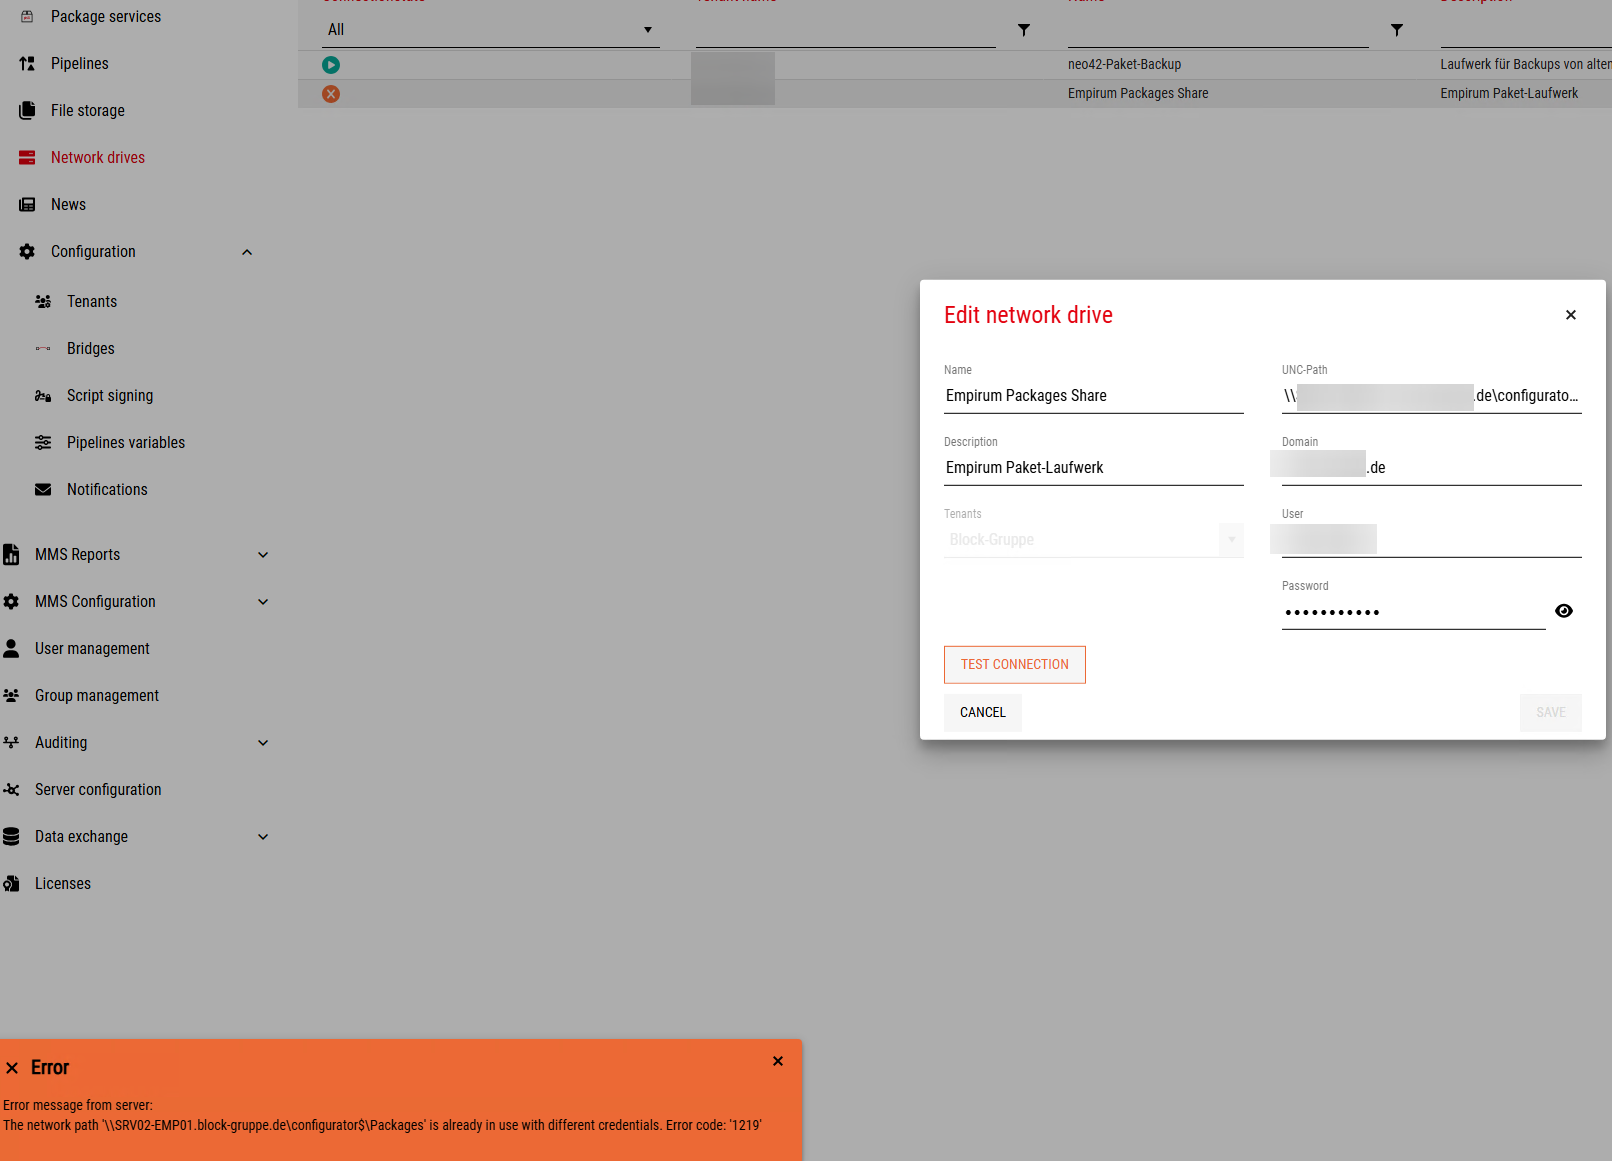Click the filter funnel icon for Tenant name
Screen dimensions: 1612x1161
click(1024, 30)
